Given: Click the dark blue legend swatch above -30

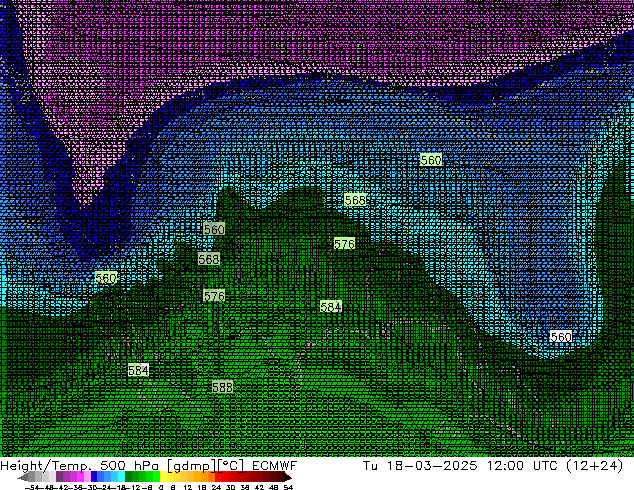Looking at the screenshot, I should click(94, 477).
